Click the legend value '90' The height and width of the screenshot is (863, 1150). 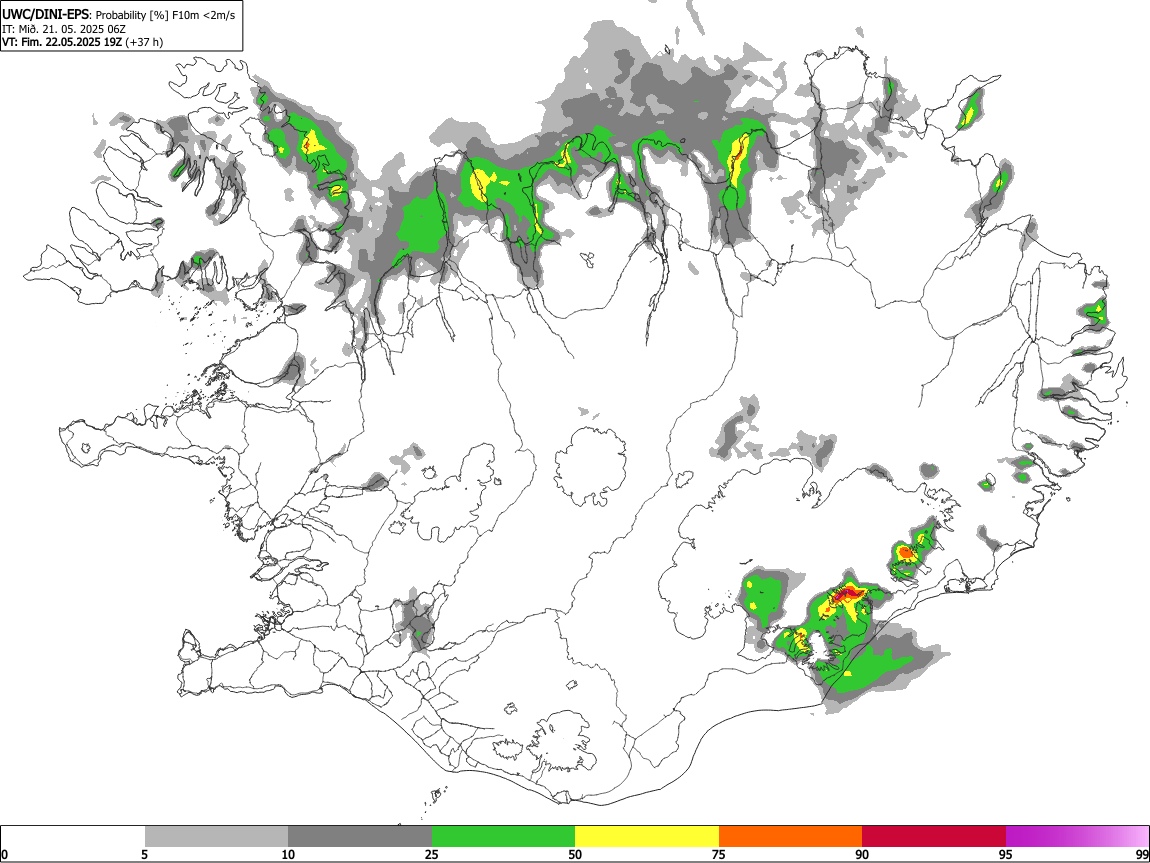pyautogui.click(x=862, y=854)
